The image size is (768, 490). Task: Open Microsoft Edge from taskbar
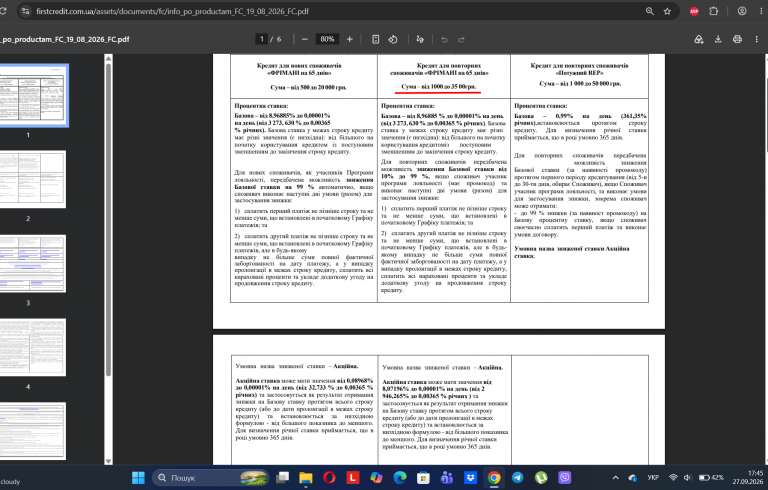[x=400, y=477]
